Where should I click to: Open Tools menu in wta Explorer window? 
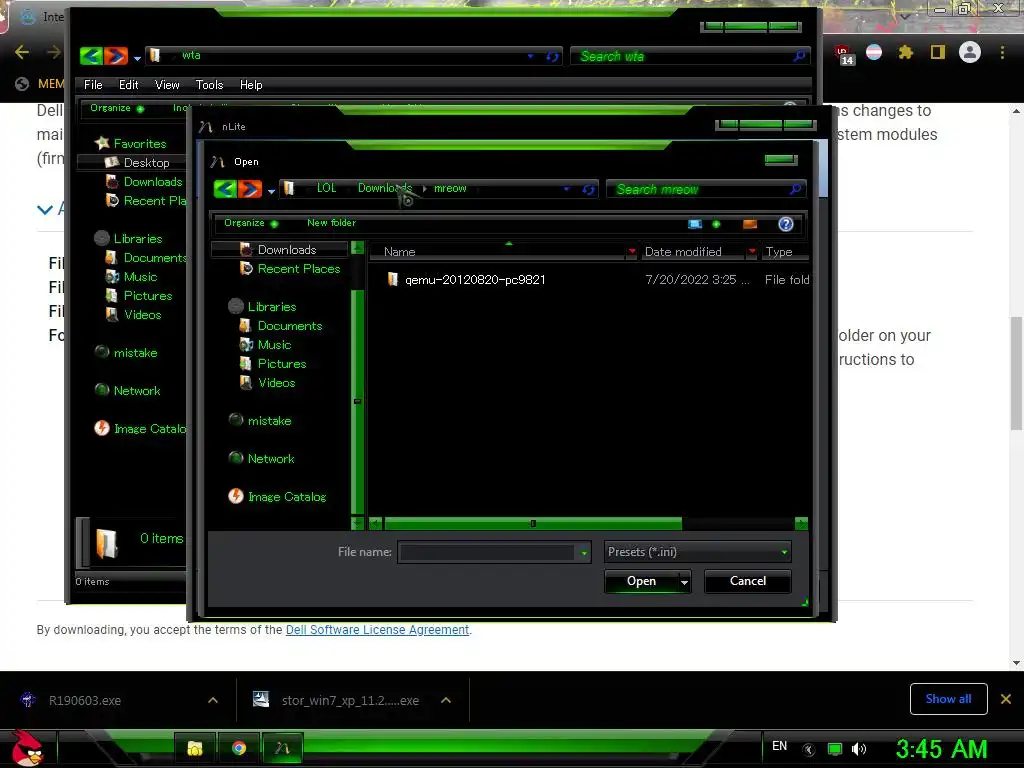coord(209,85)
